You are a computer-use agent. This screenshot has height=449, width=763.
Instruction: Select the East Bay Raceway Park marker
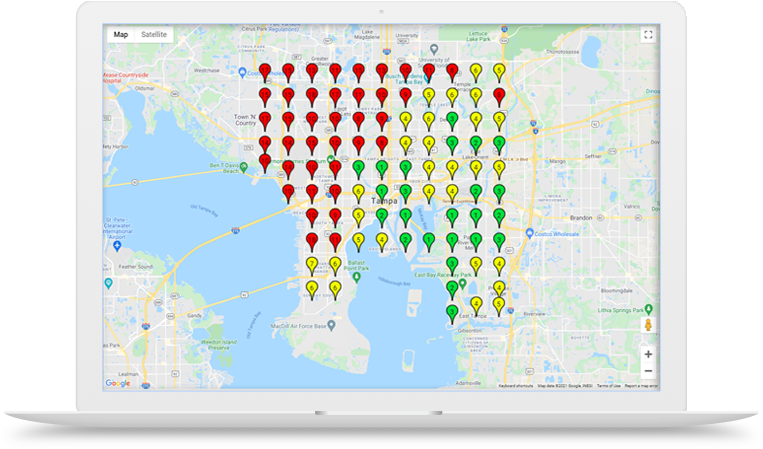(463, 283)
